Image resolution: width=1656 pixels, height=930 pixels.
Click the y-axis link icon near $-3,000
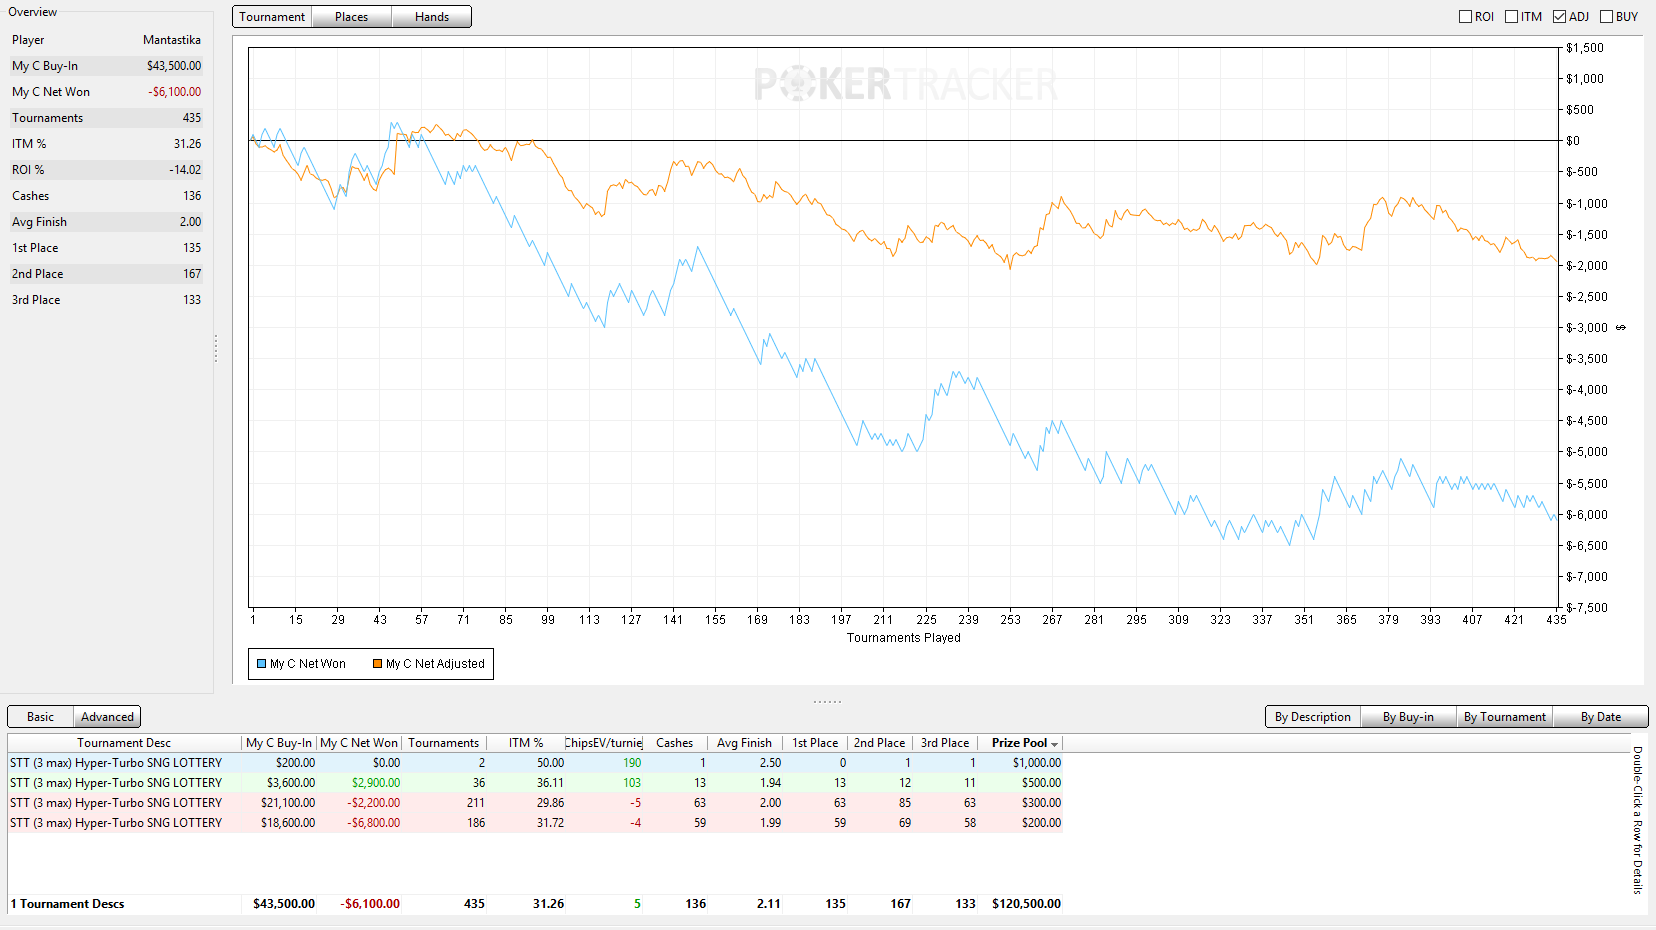pos(1621,328)
